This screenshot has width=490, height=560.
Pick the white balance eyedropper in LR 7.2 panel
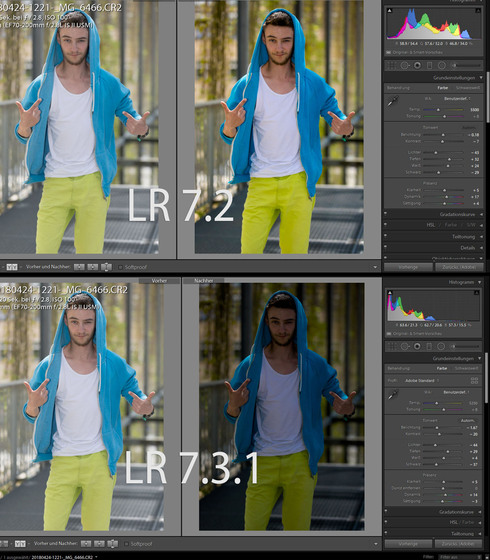393,101
